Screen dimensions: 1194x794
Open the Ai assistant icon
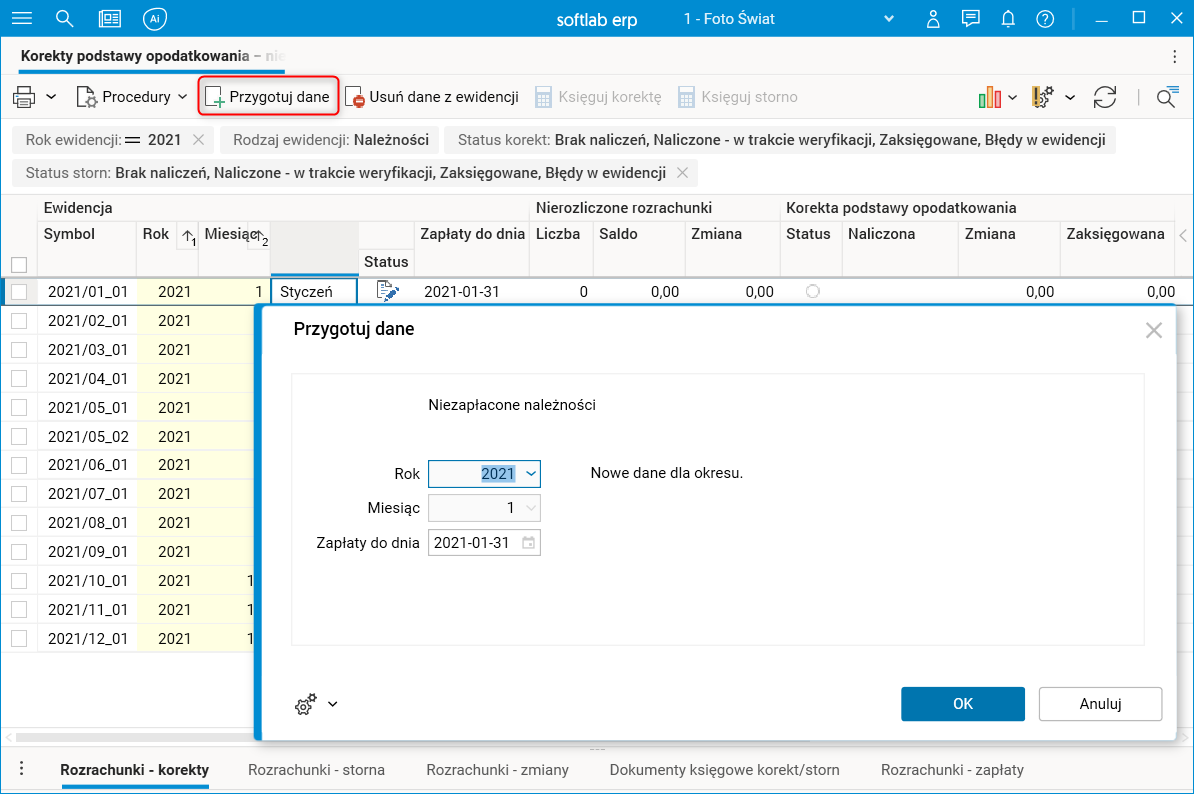pyautogui.click(x=155, y=19)
